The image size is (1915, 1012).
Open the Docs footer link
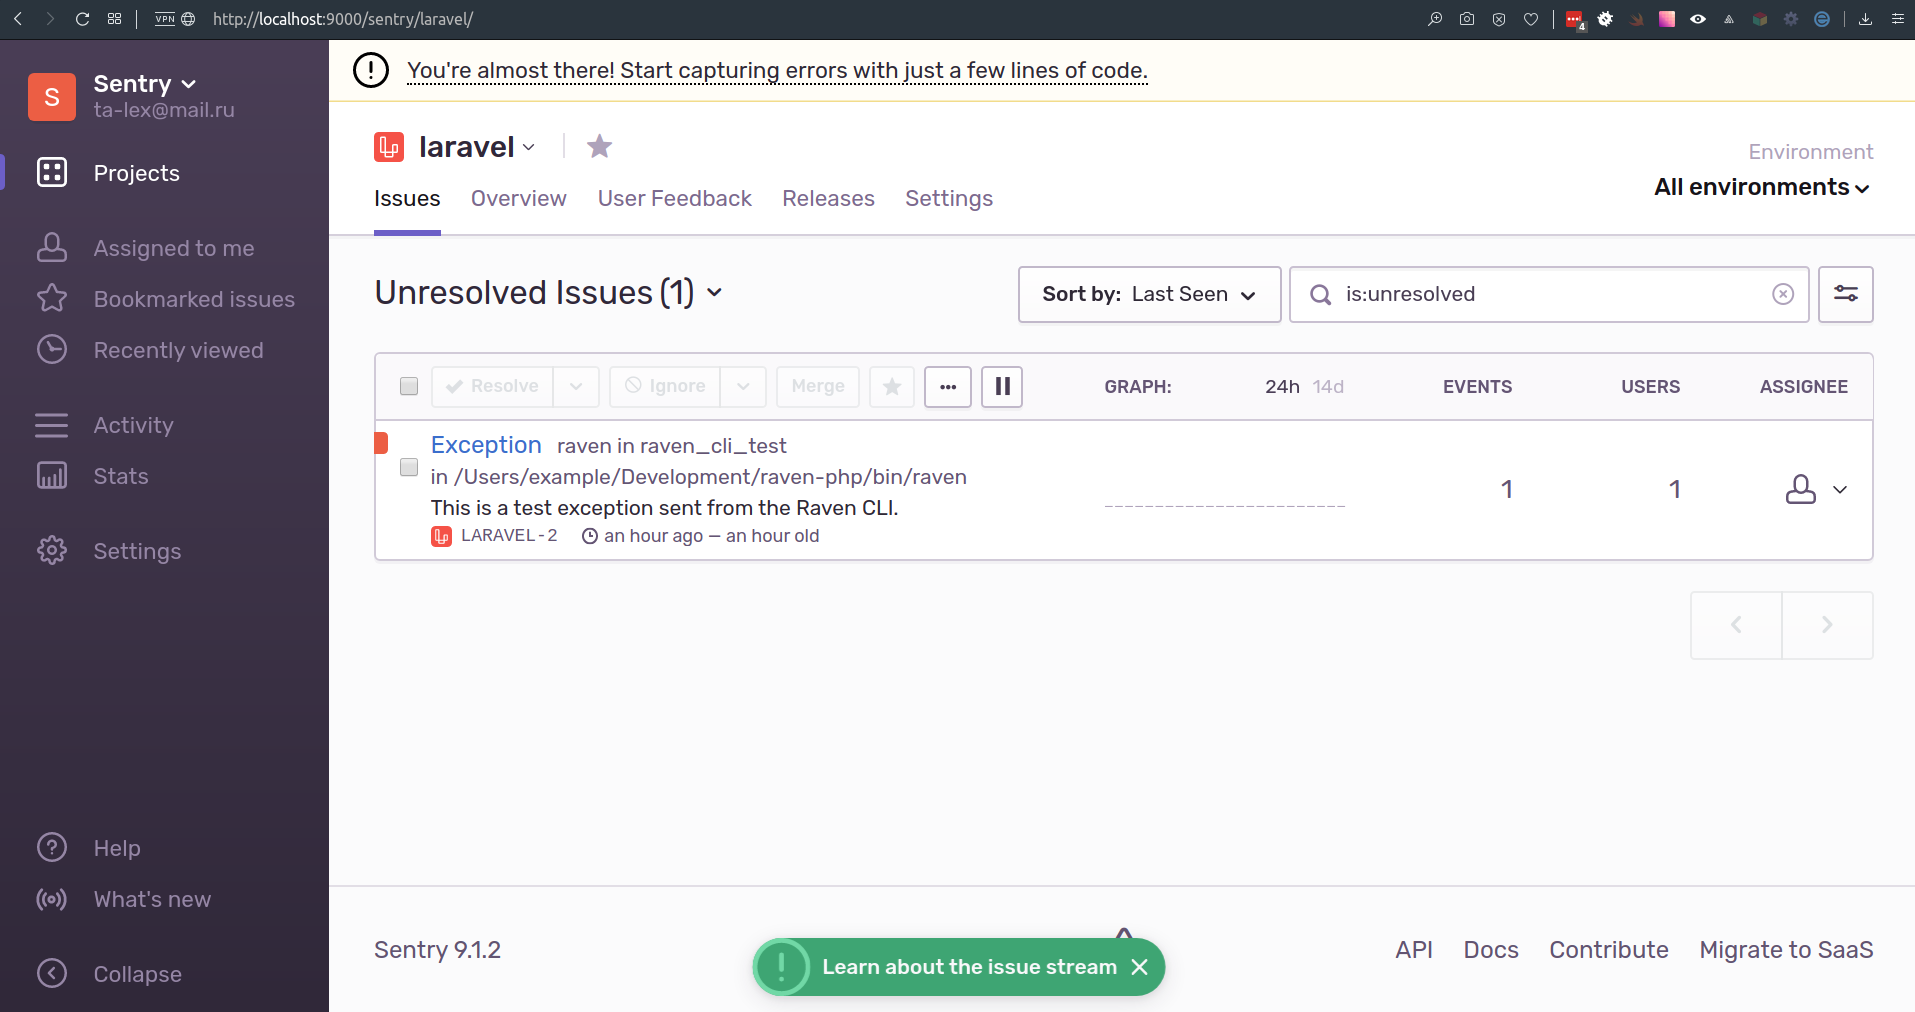[1491, 950]
